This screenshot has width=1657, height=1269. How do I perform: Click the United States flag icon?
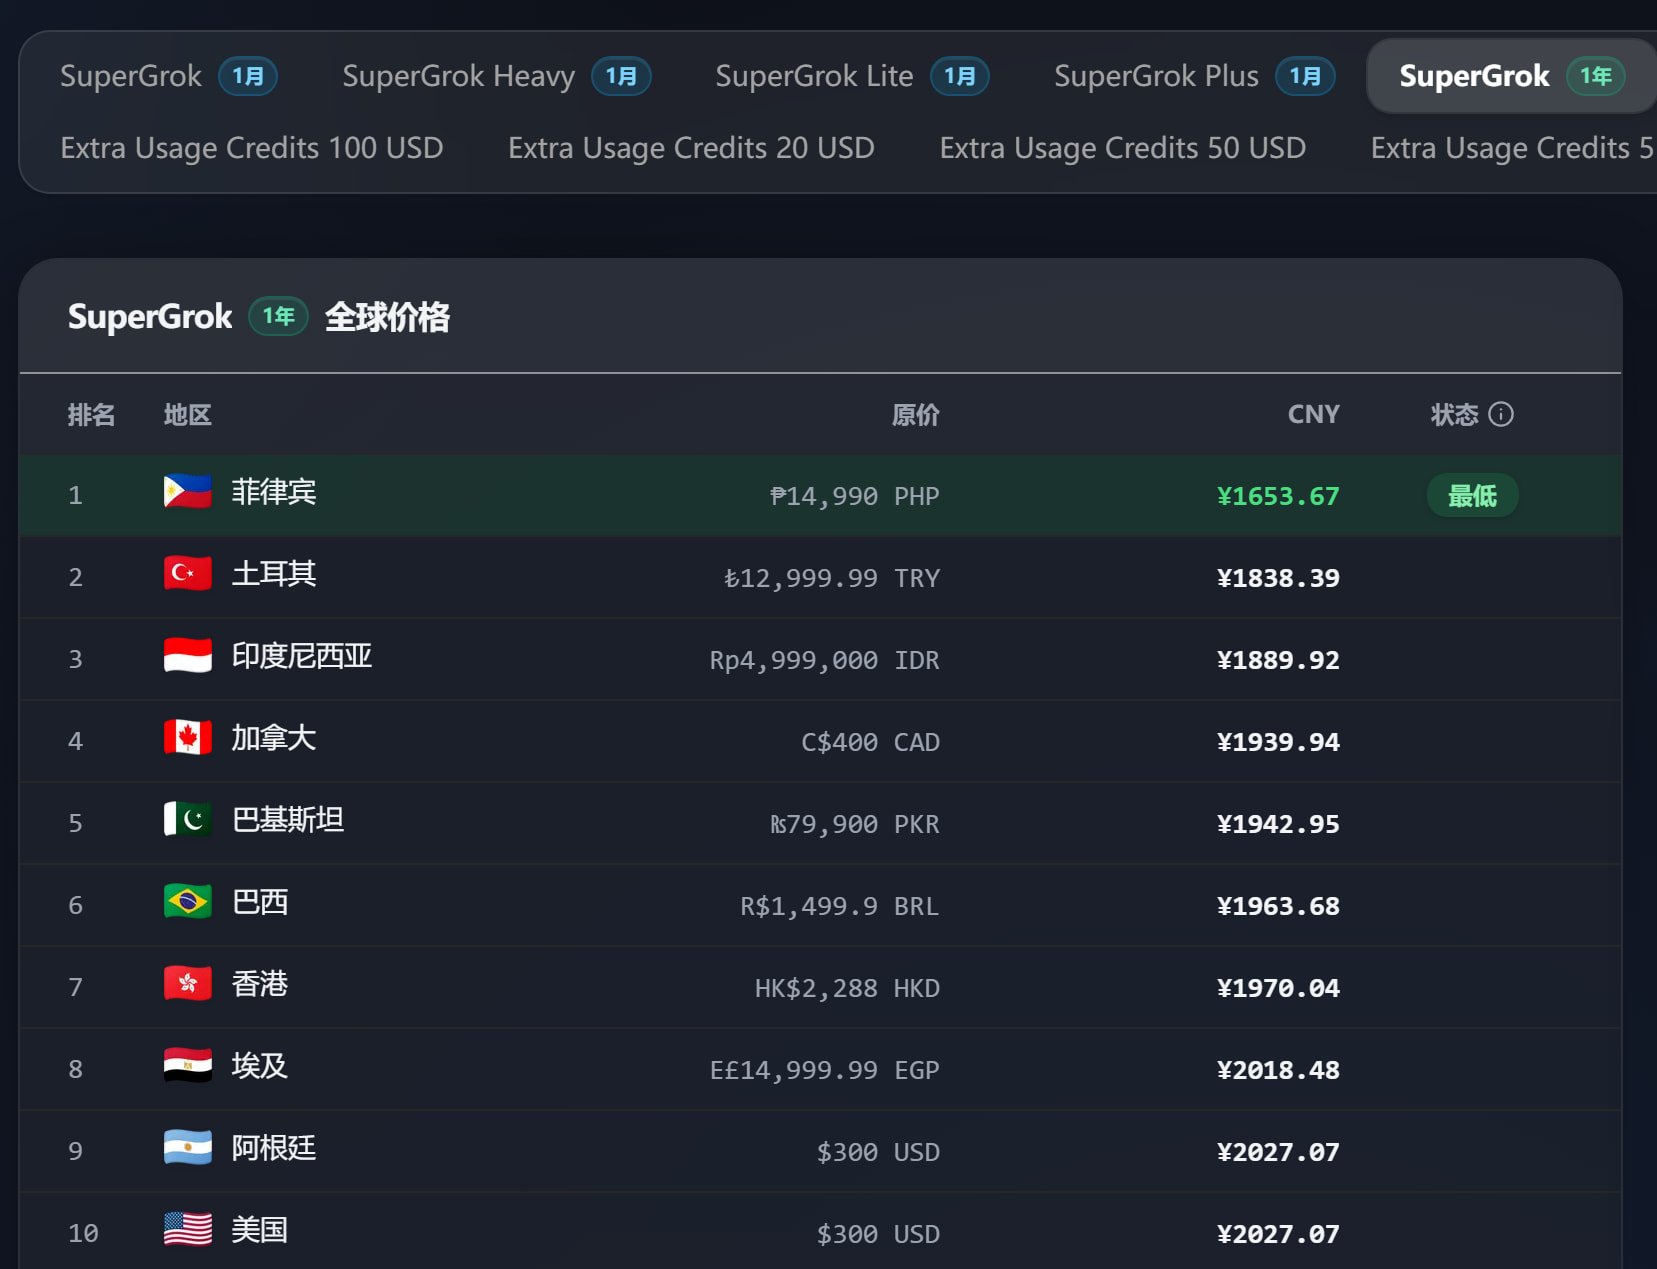(x=188, y=1230)
